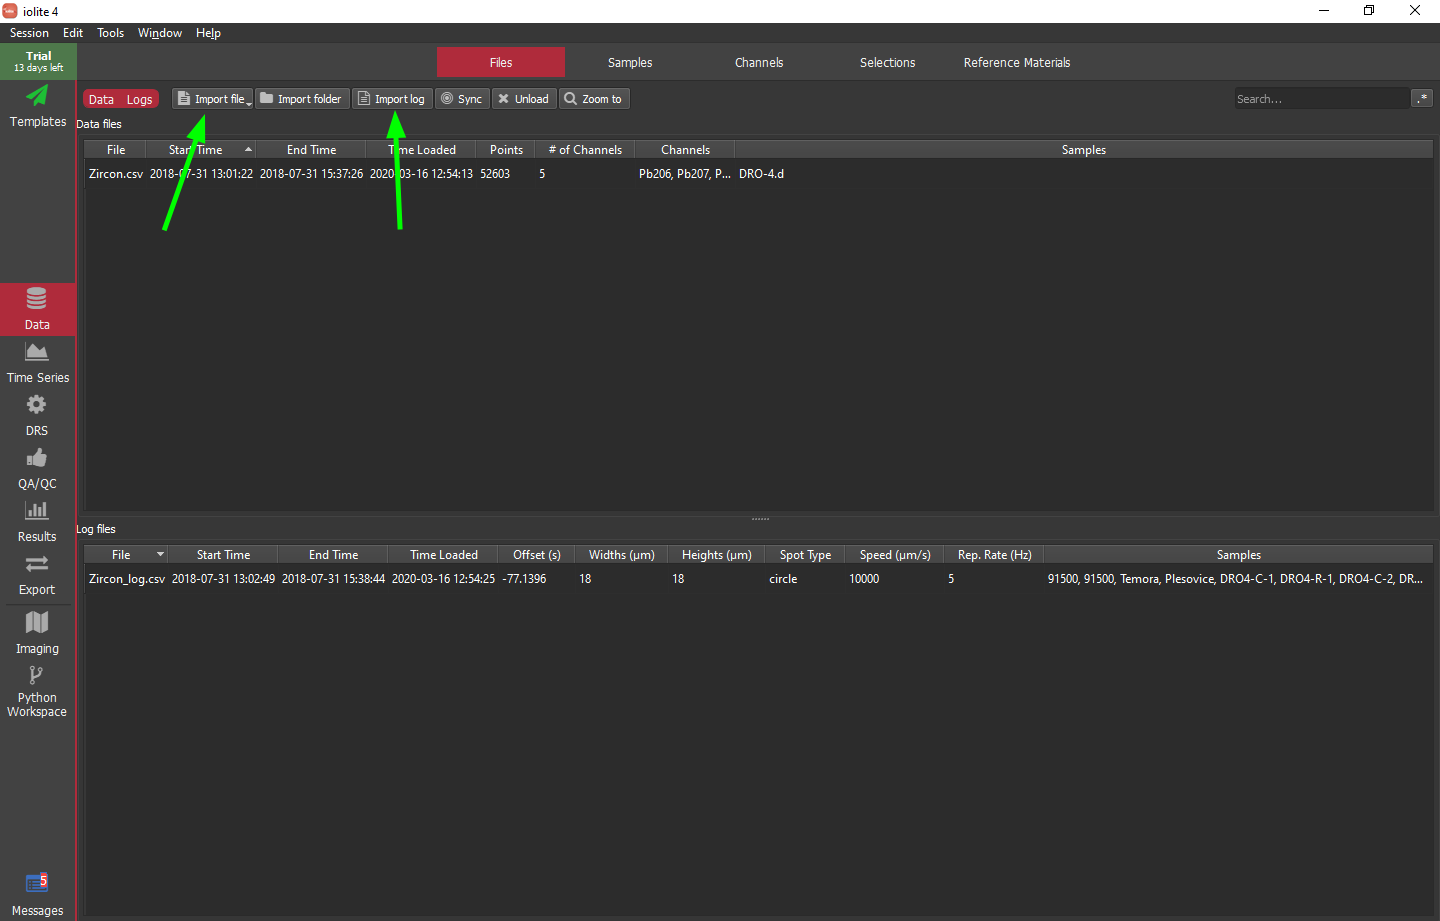
Task: Open the Export panel
Action: (x=37, y=575)
